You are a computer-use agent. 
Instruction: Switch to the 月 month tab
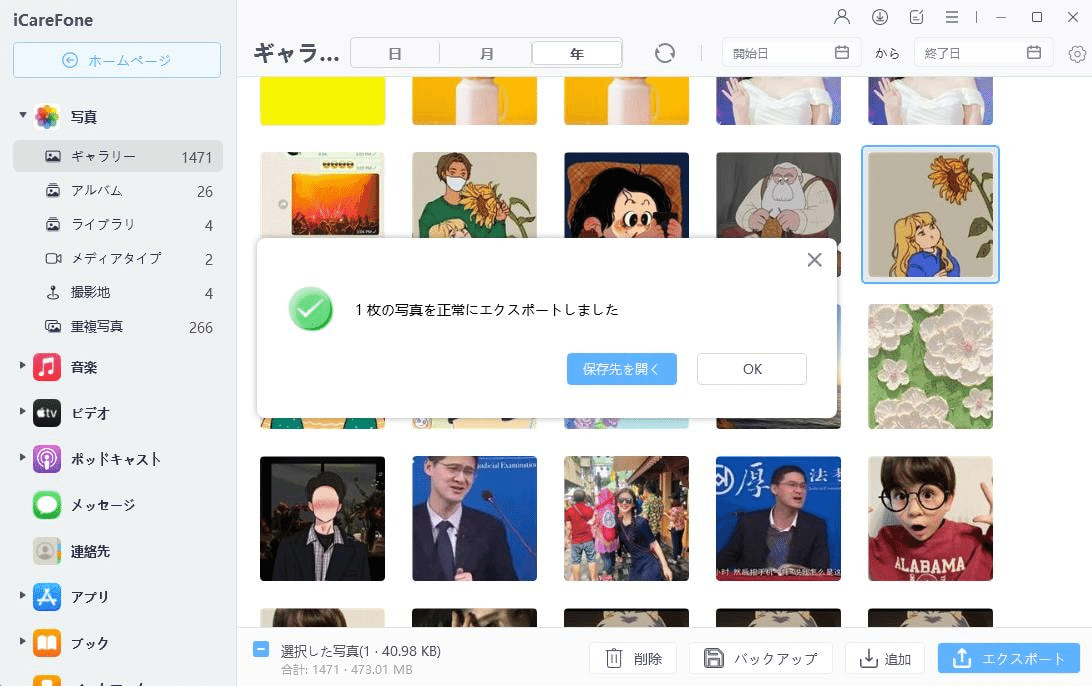pyautogui.click(x=486, y=54)
